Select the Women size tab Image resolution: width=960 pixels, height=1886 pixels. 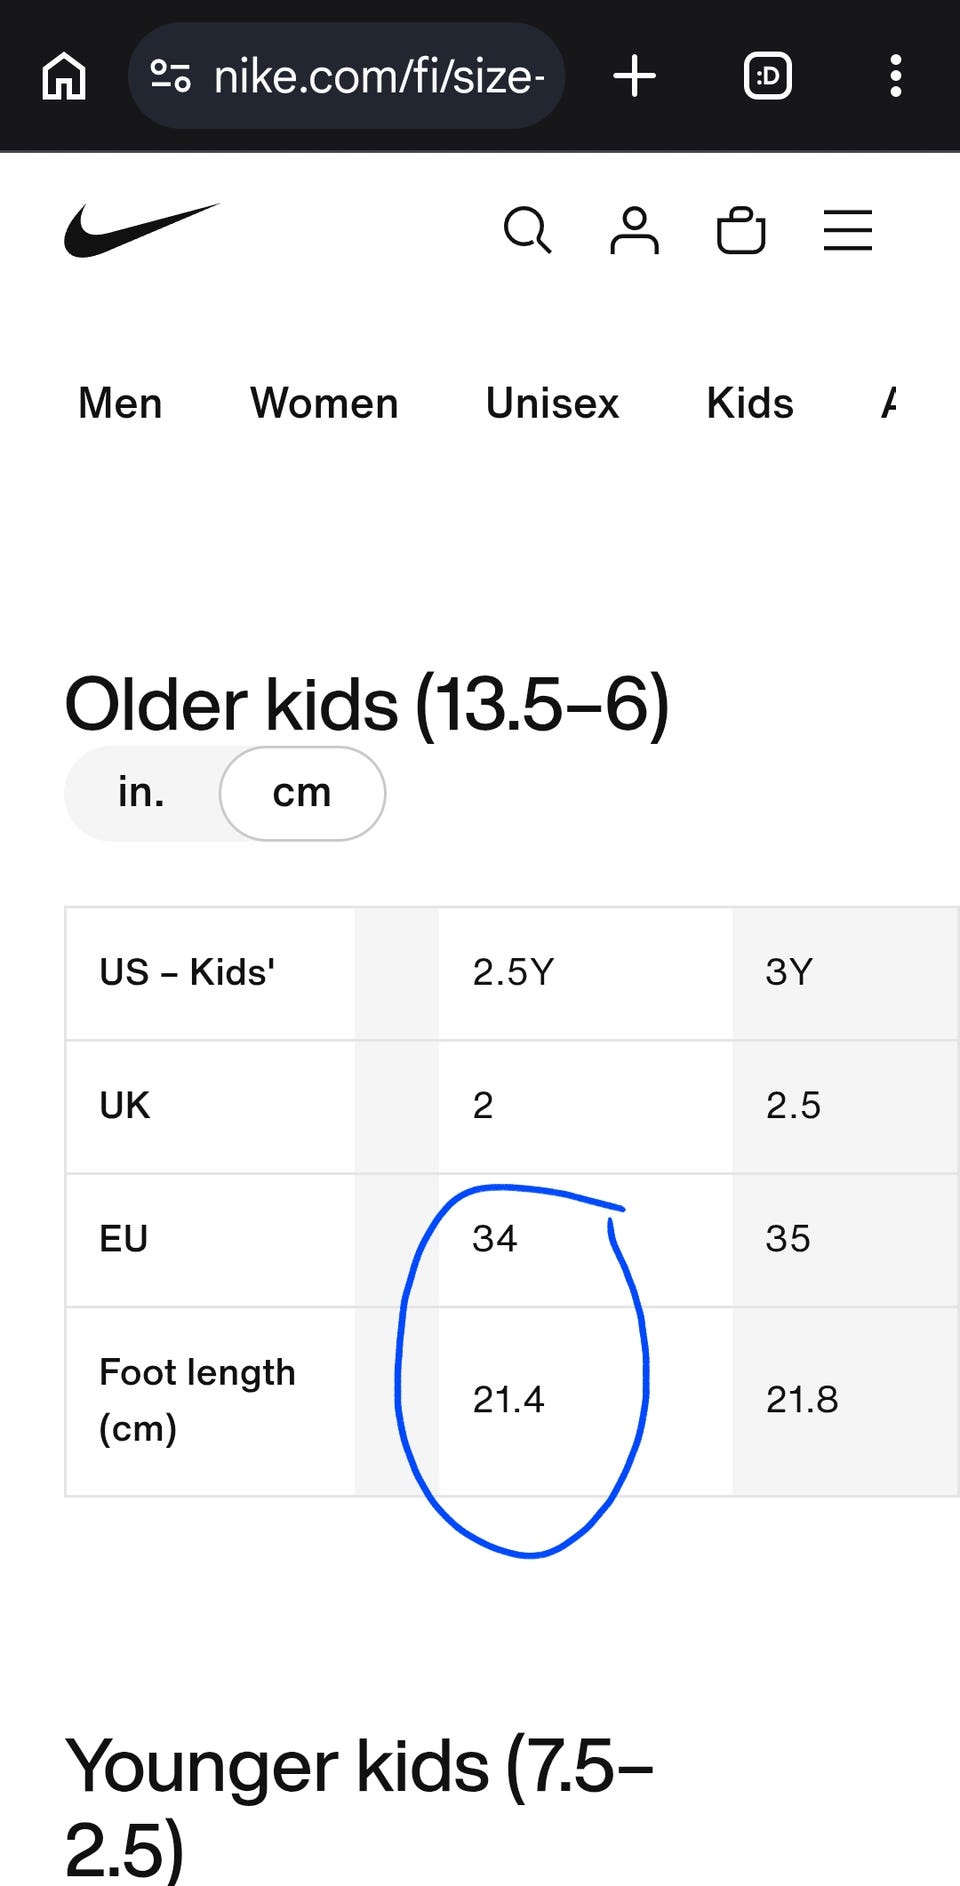[x=324, y=403]
